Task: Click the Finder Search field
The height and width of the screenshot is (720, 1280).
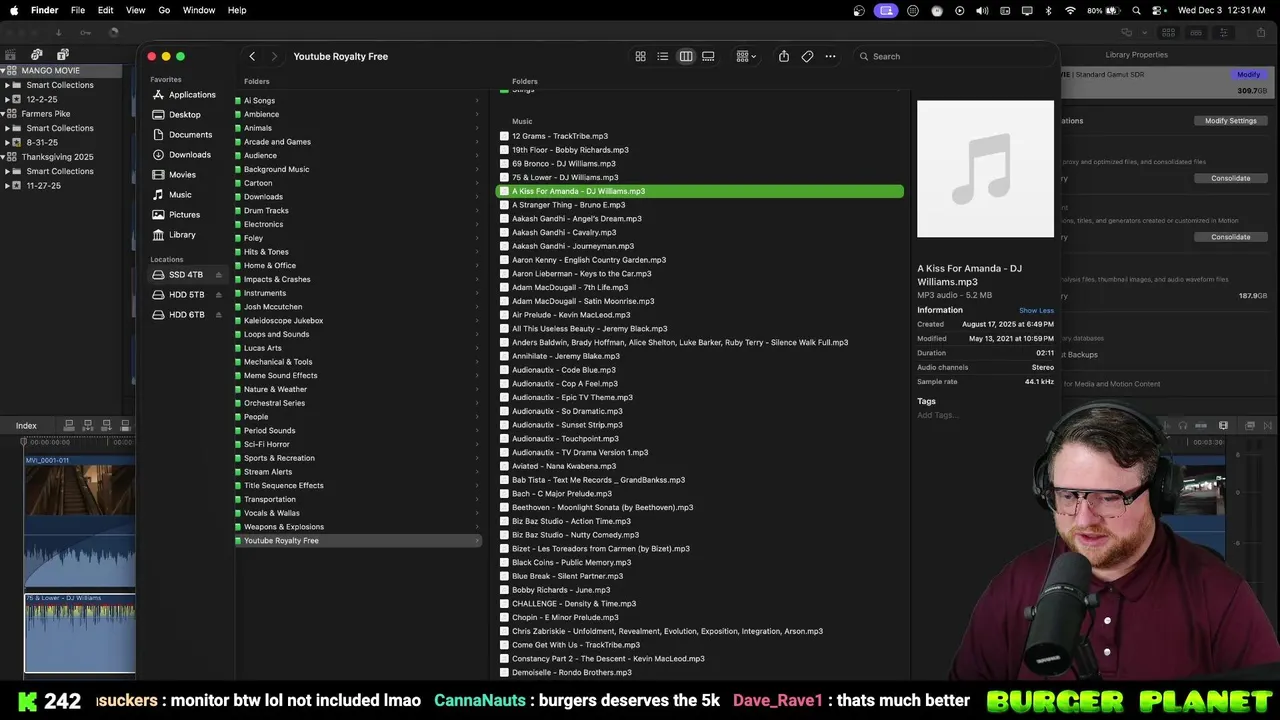Action: click(954, 56)
